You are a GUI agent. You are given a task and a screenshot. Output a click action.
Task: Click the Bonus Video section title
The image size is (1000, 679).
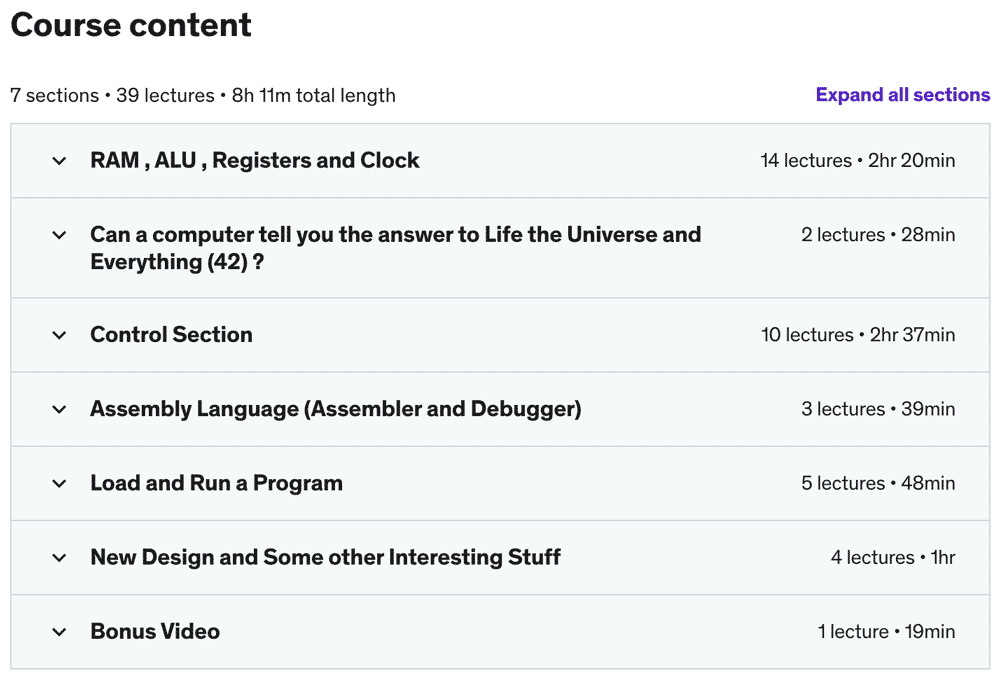[x=155, y=632]
